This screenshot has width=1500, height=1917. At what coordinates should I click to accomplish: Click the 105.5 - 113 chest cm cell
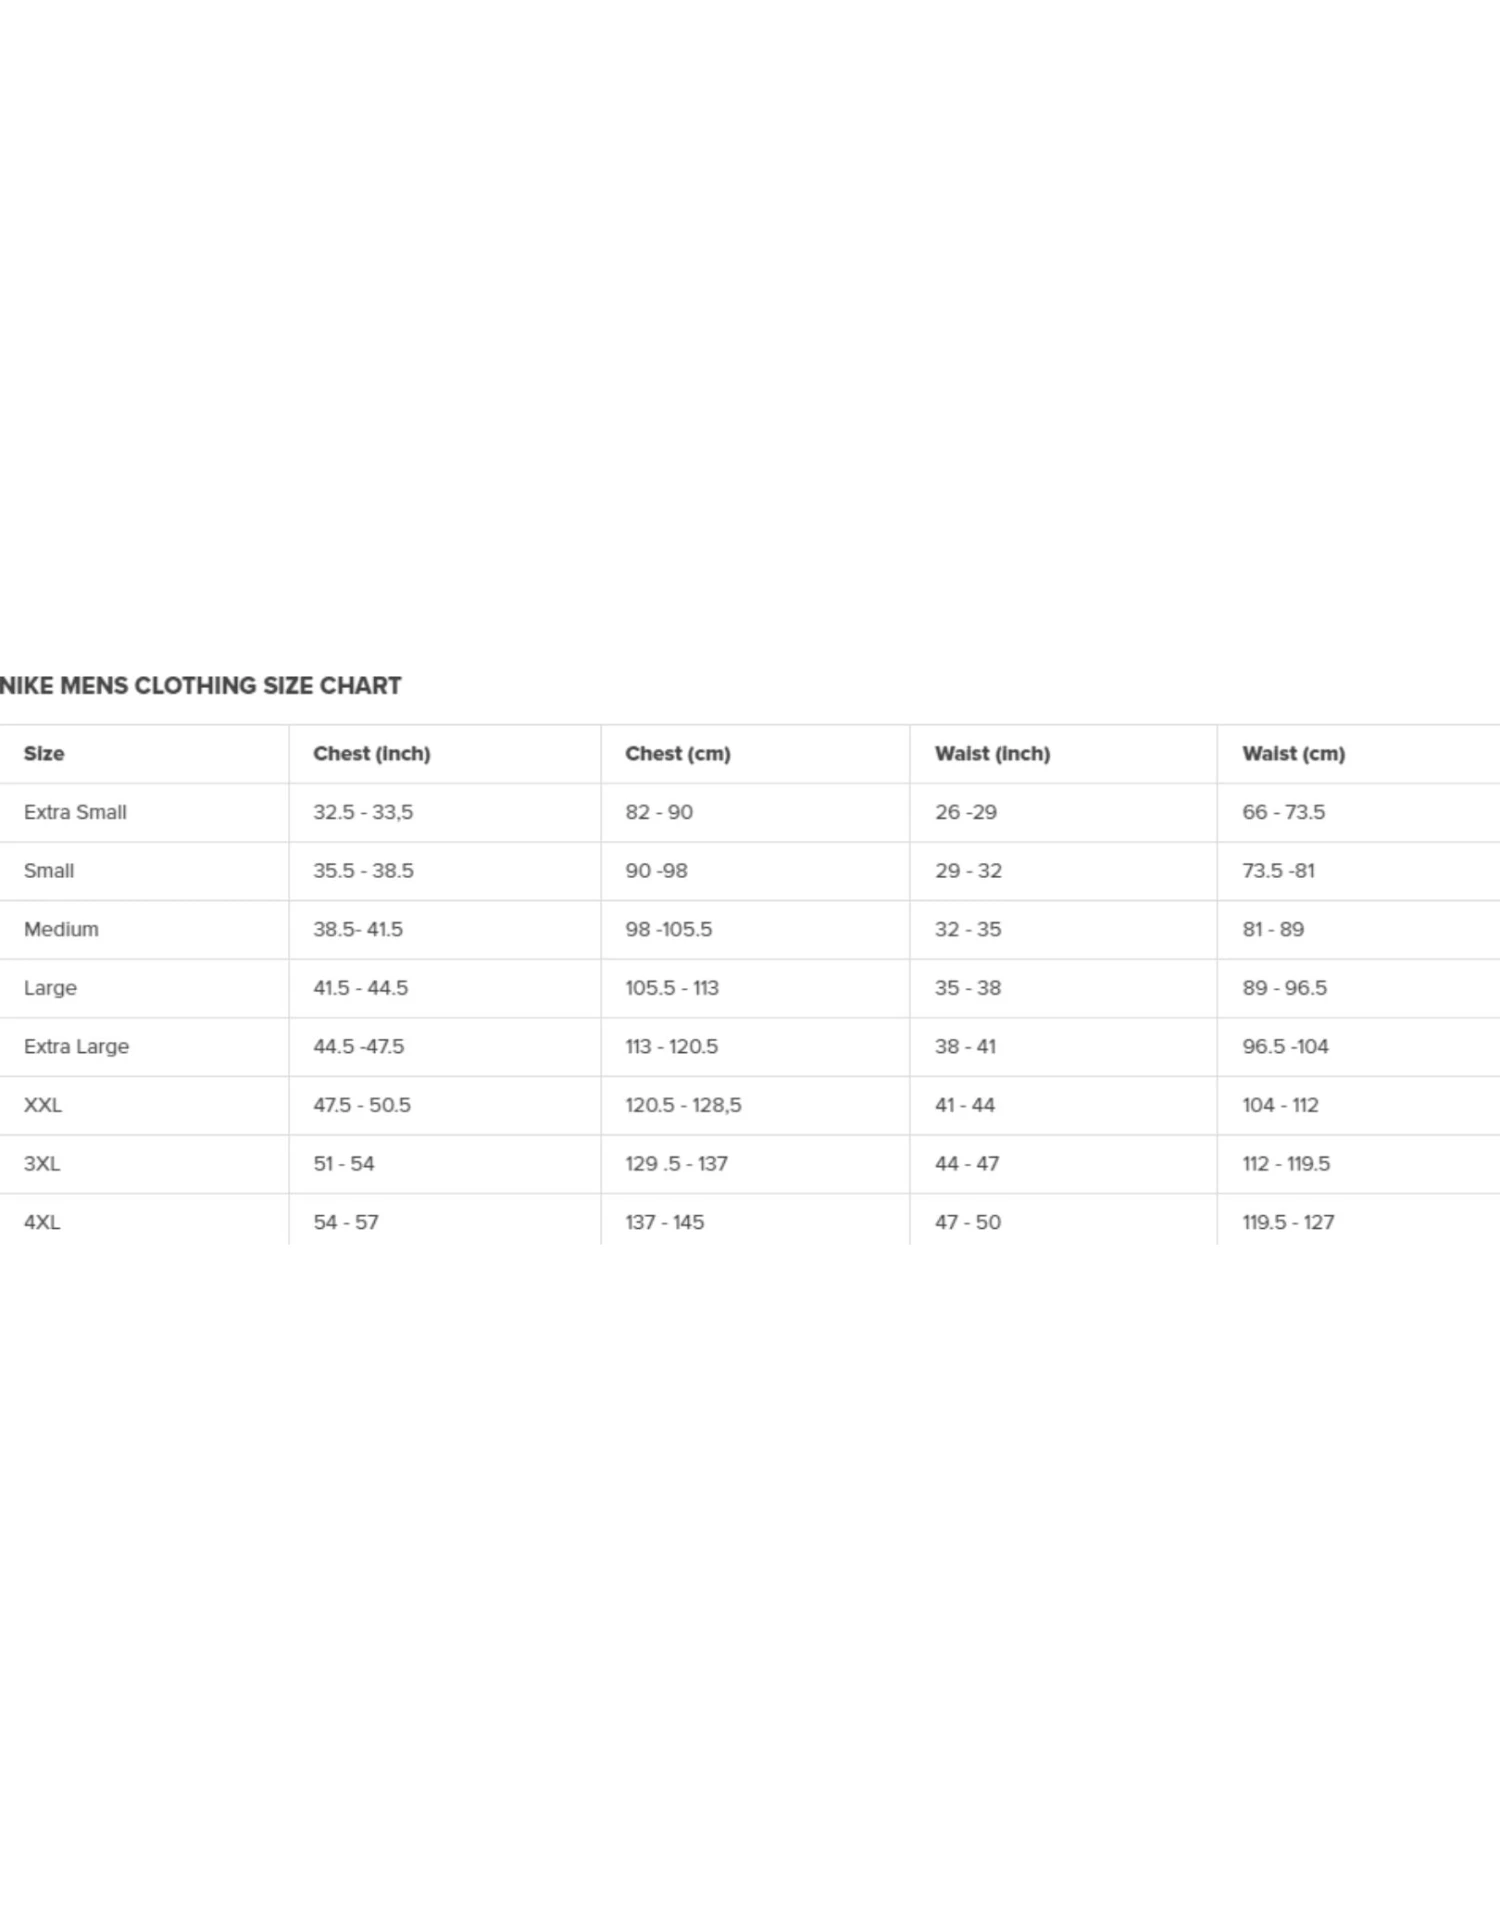coord(672,988)
